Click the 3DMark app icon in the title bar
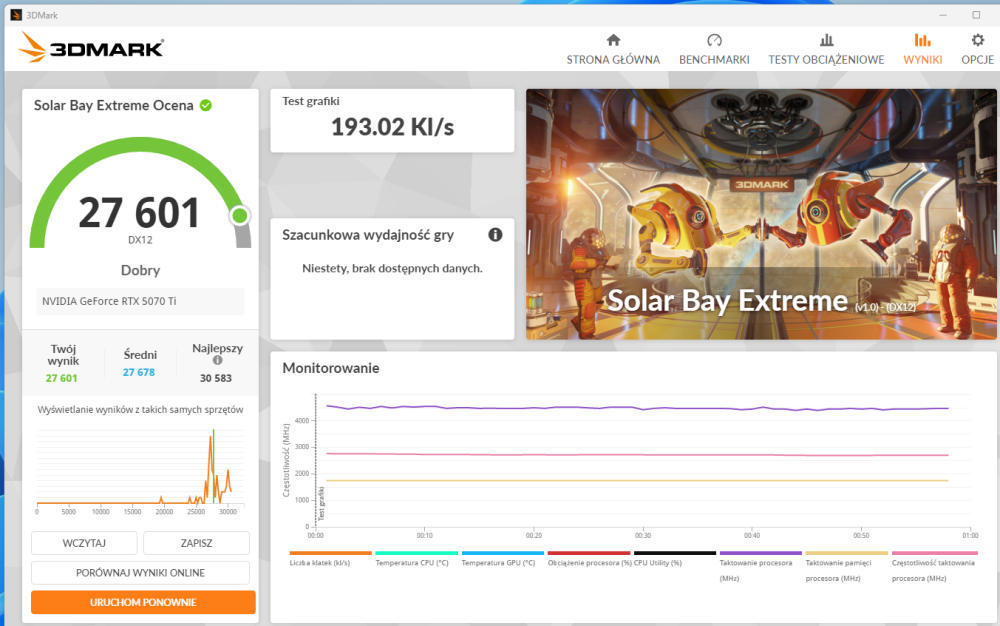The image size is (1000, 626). tap(16, 15)
